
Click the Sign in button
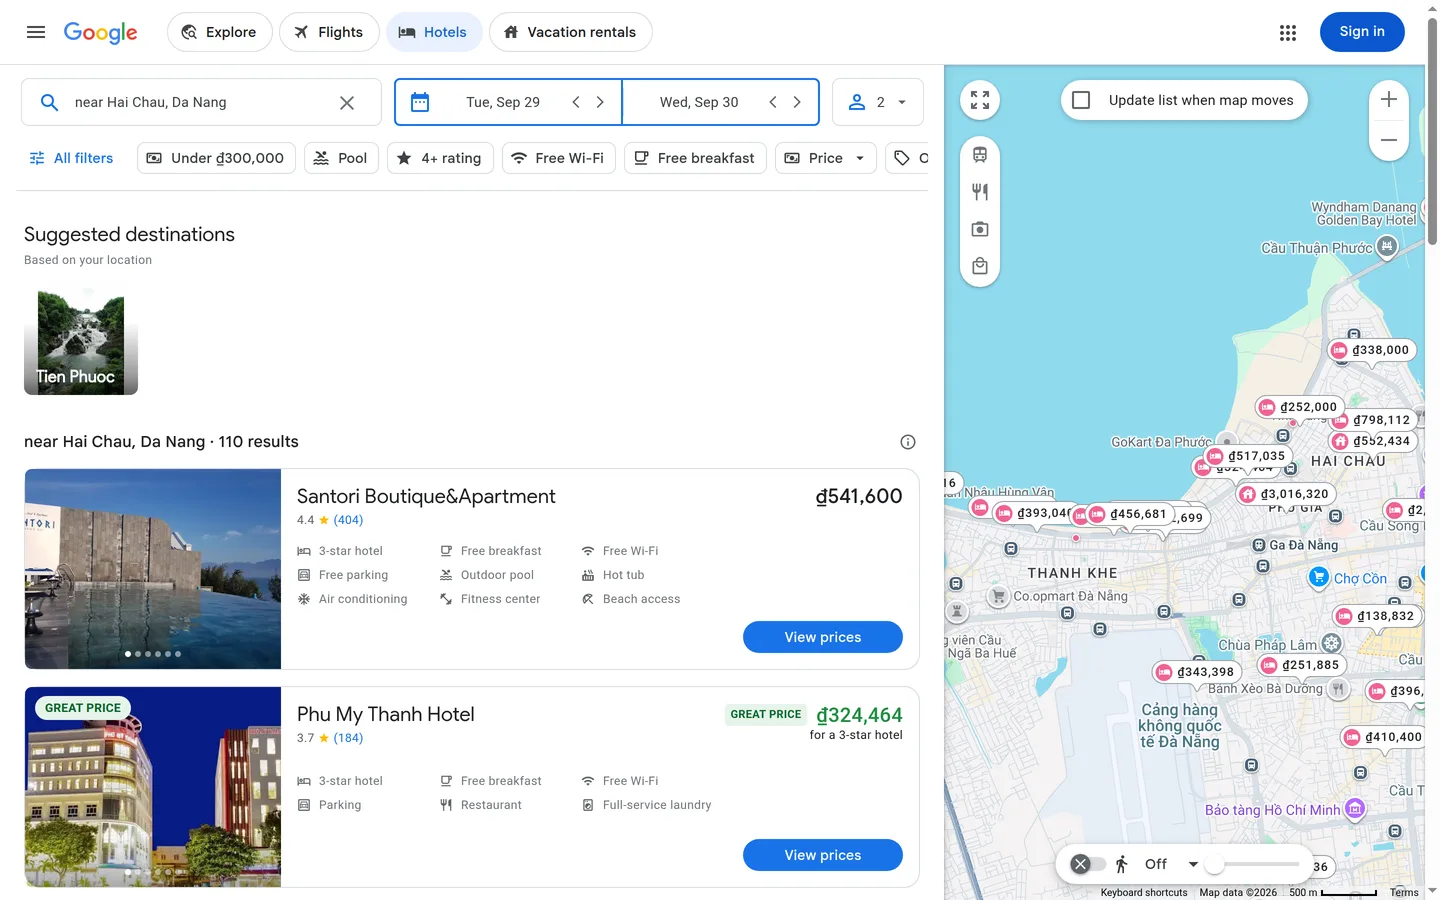pyautogui.click(x=1362, y=32)
